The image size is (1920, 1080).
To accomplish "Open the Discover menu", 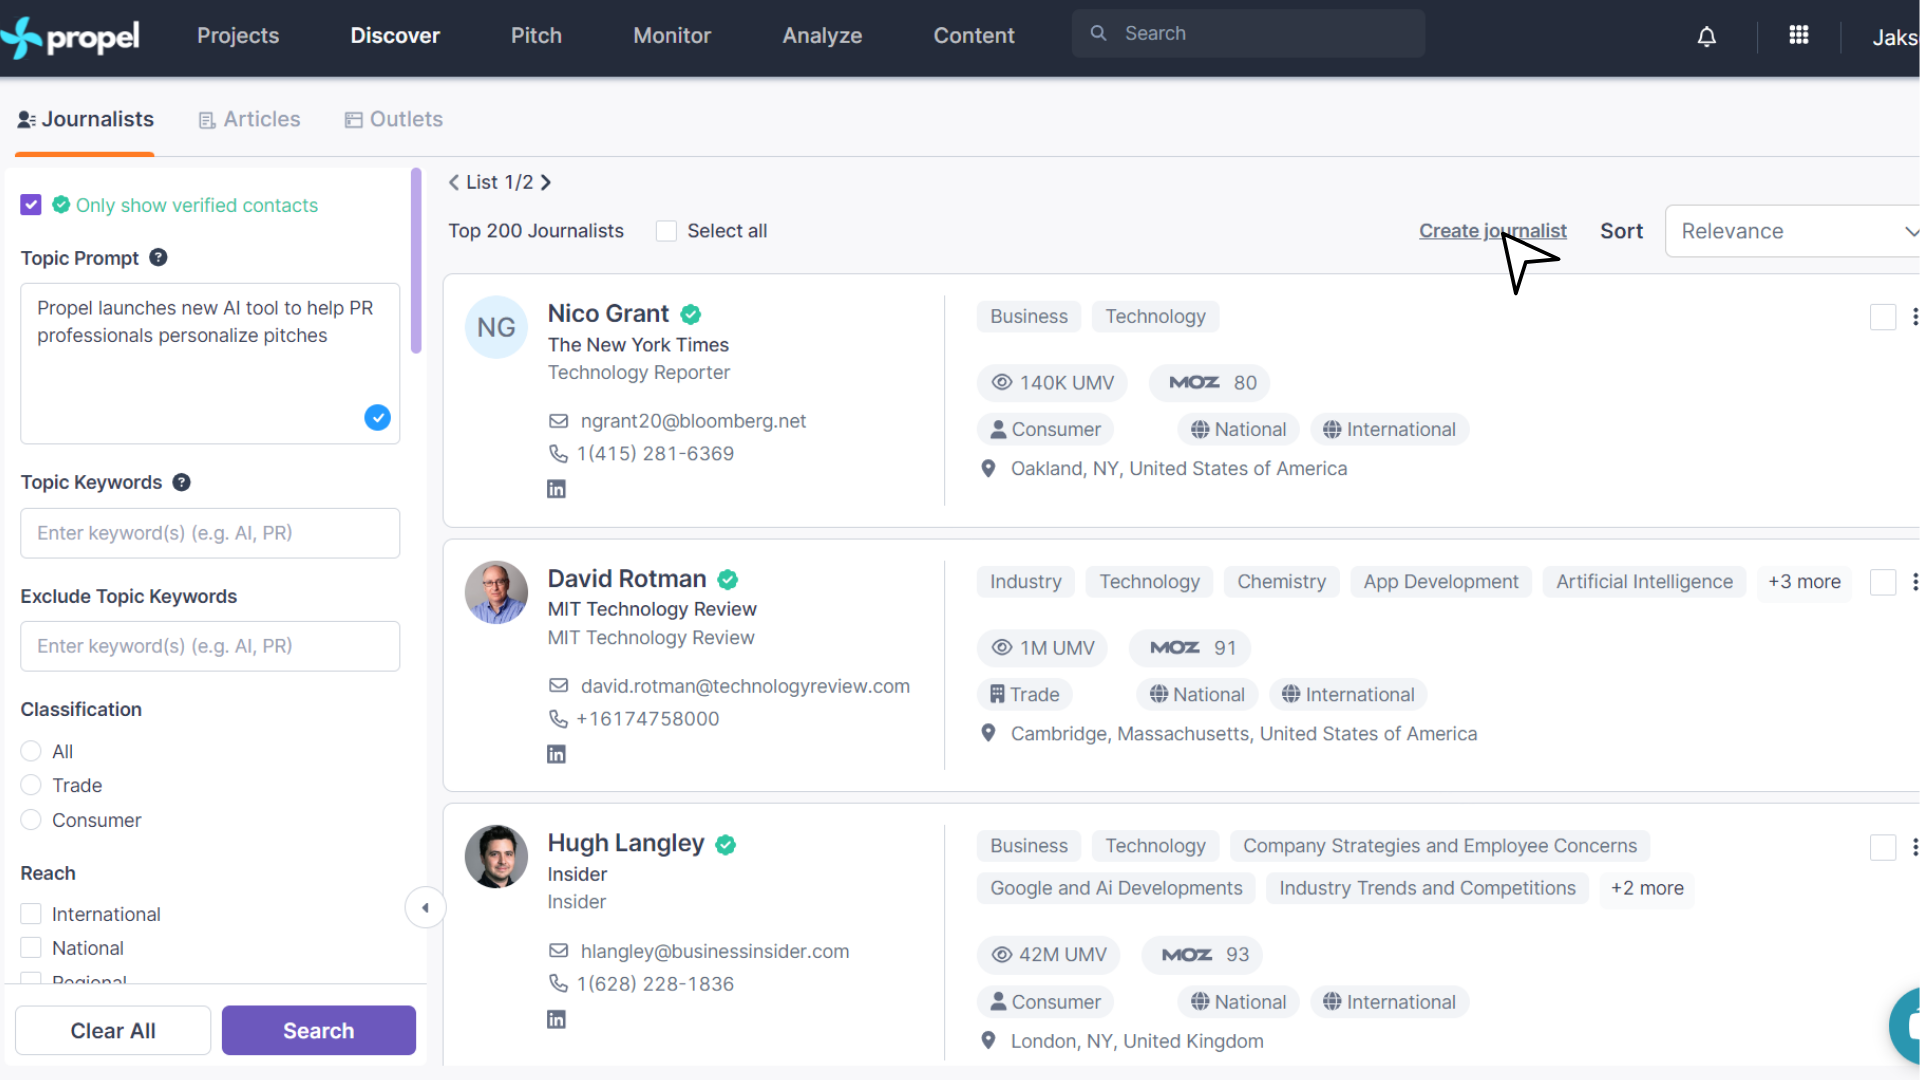I will 395,36.
